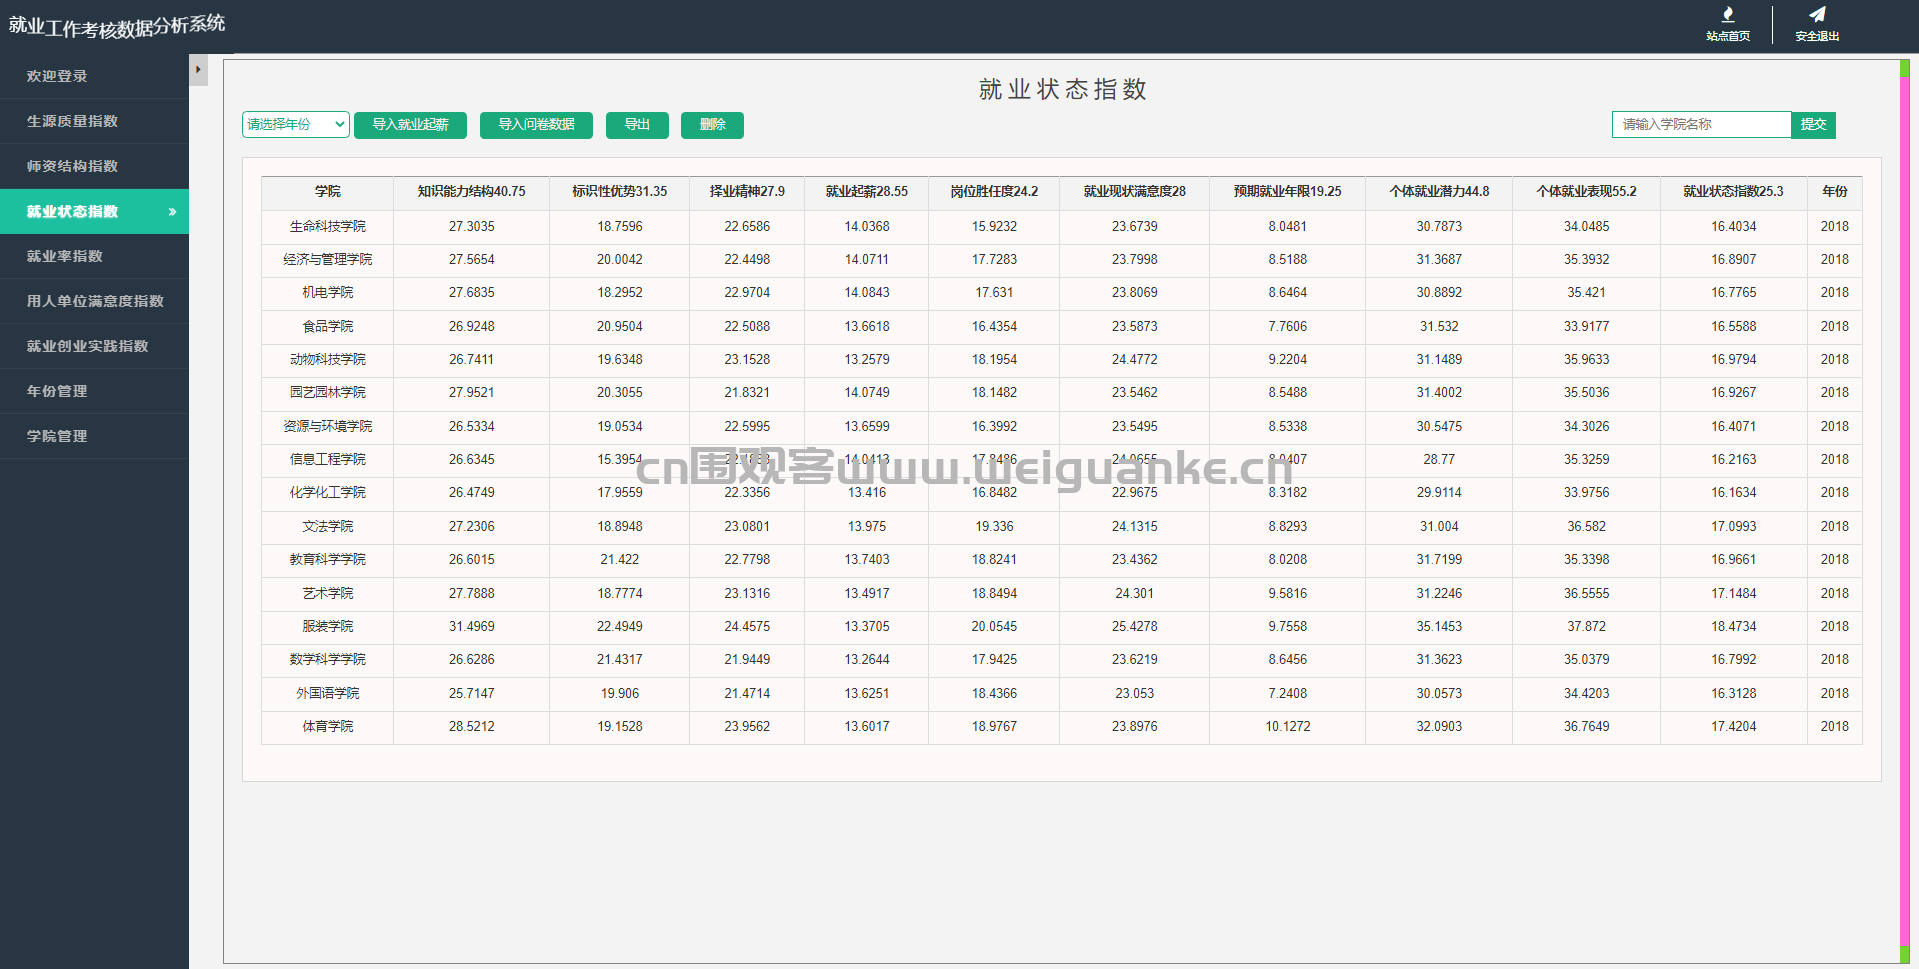Viewport: 1919px width, 969px height.
Task: Open 生源质量指数 in the sidebar
Action: pyautogui.click(x=94, y=121)
